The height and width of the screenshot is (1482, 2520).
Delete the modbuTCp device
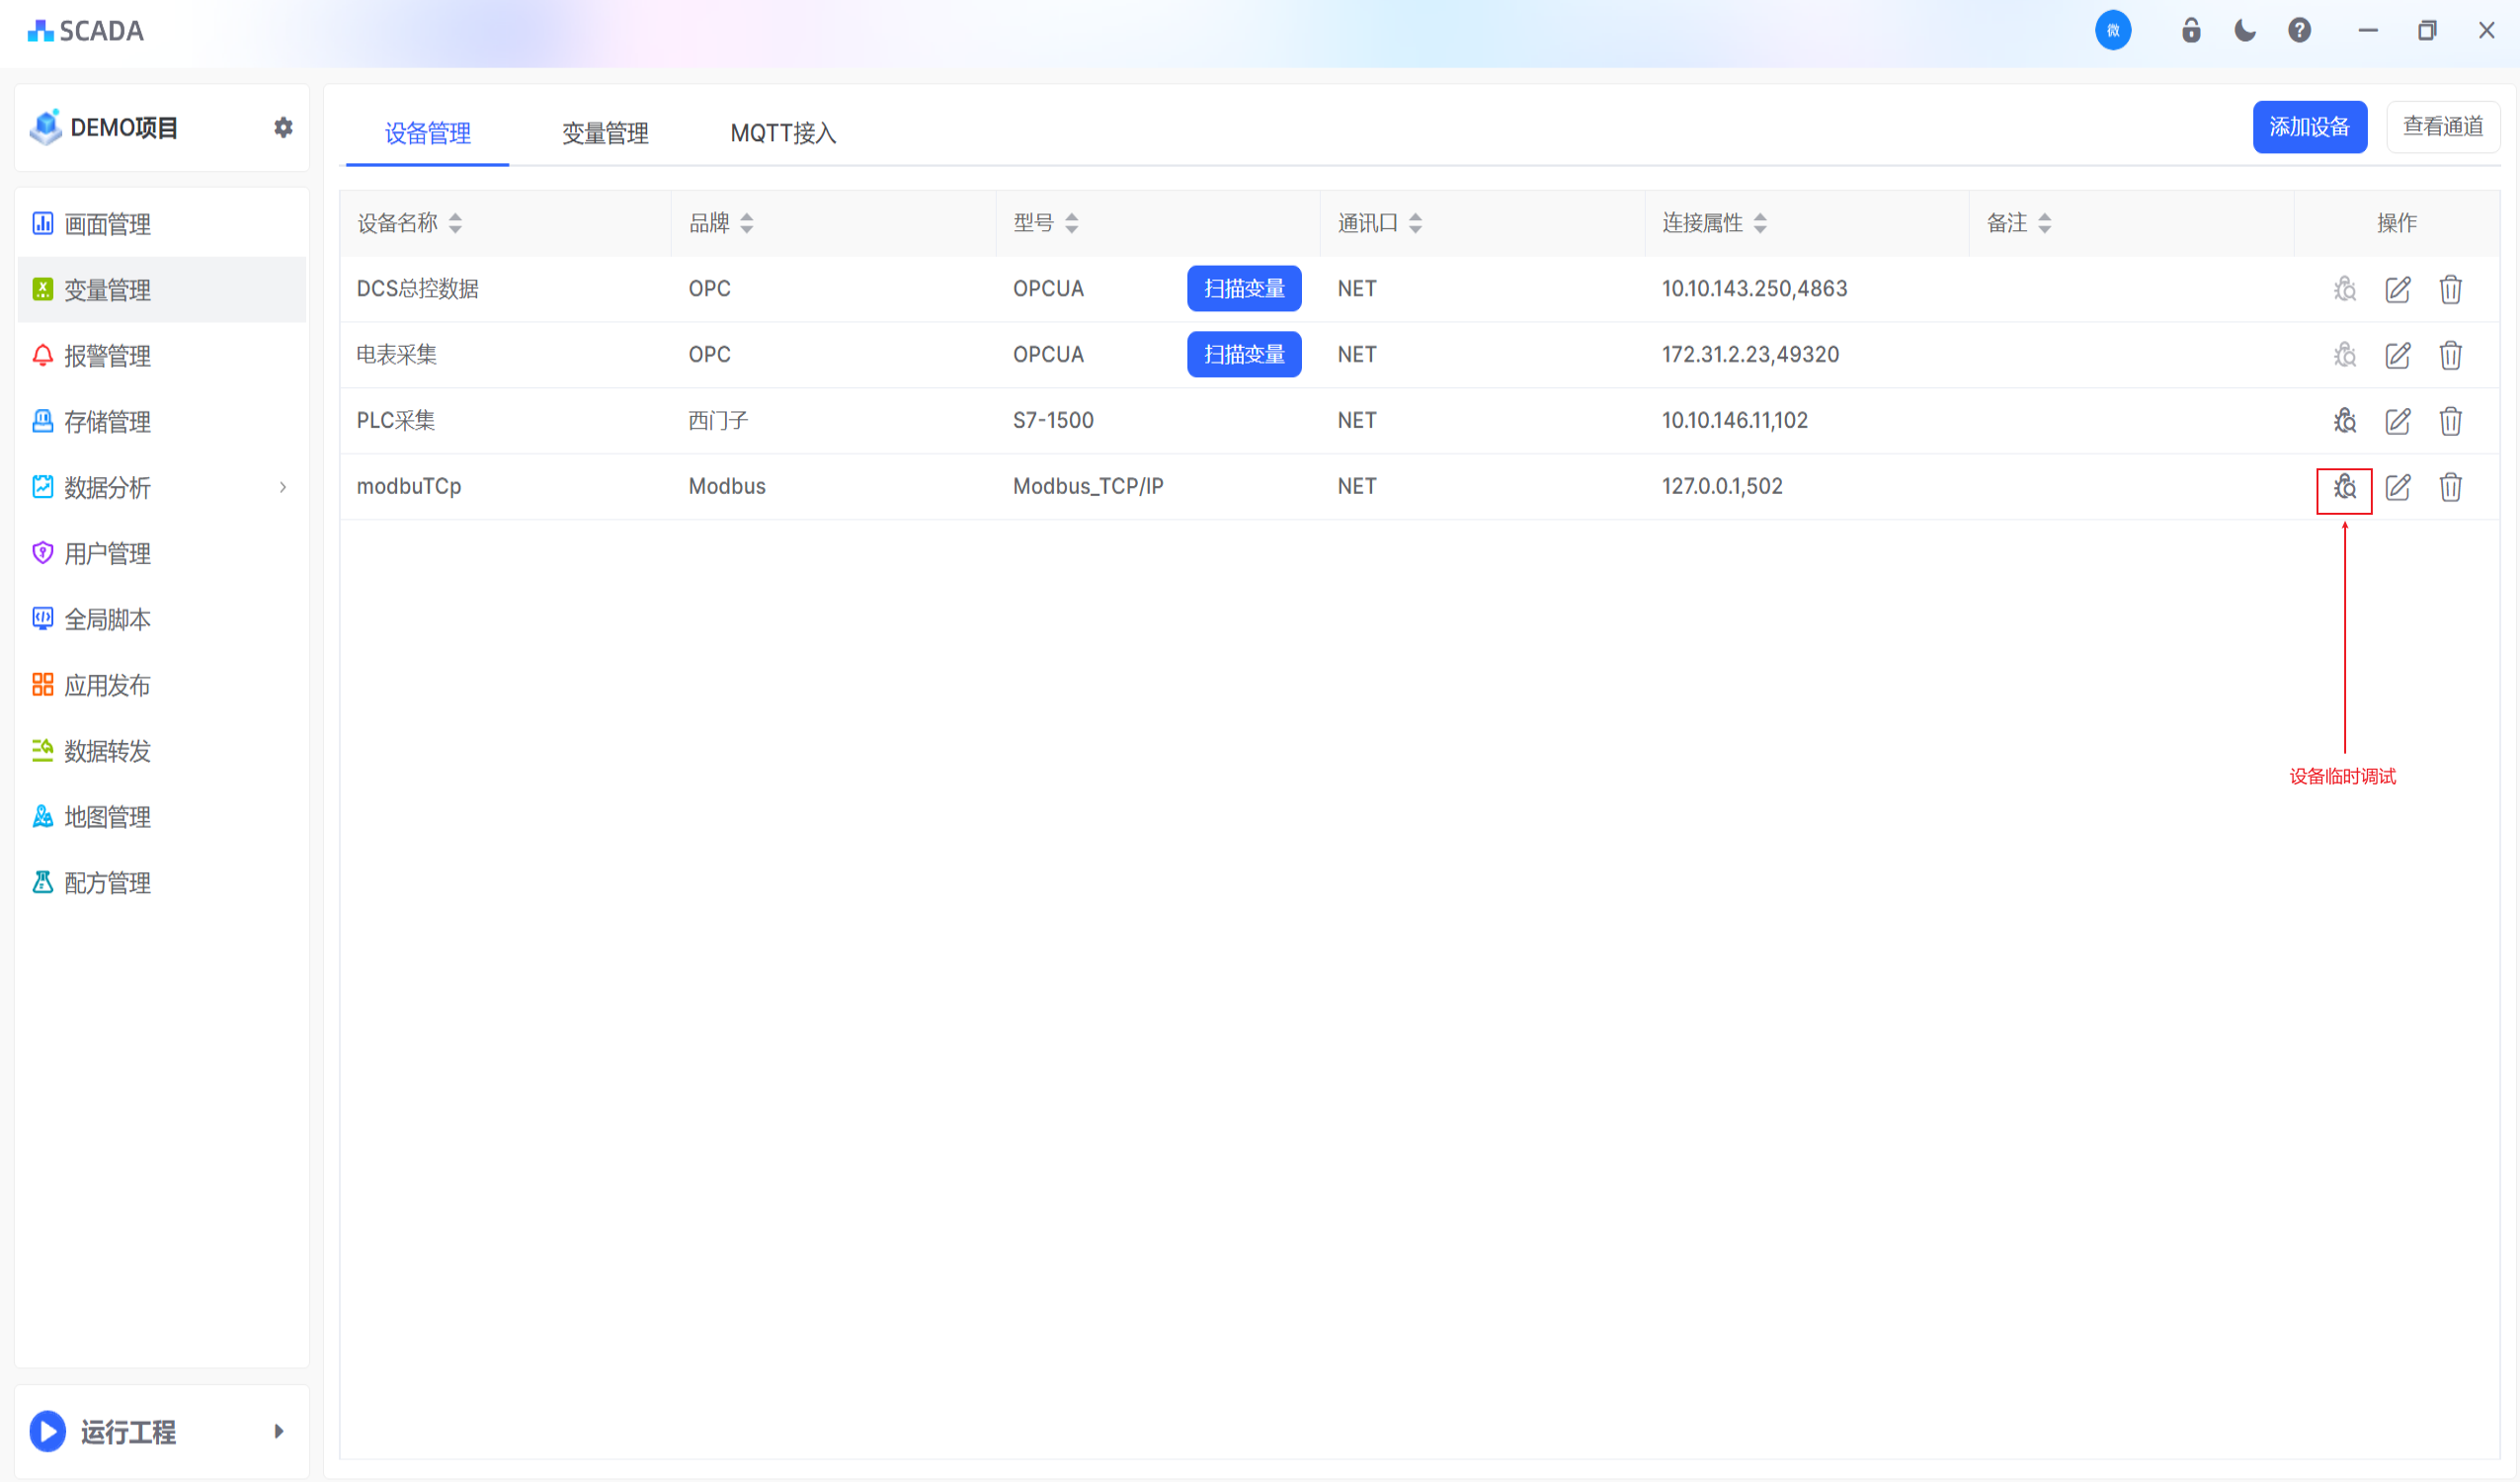coord(2450,487)
